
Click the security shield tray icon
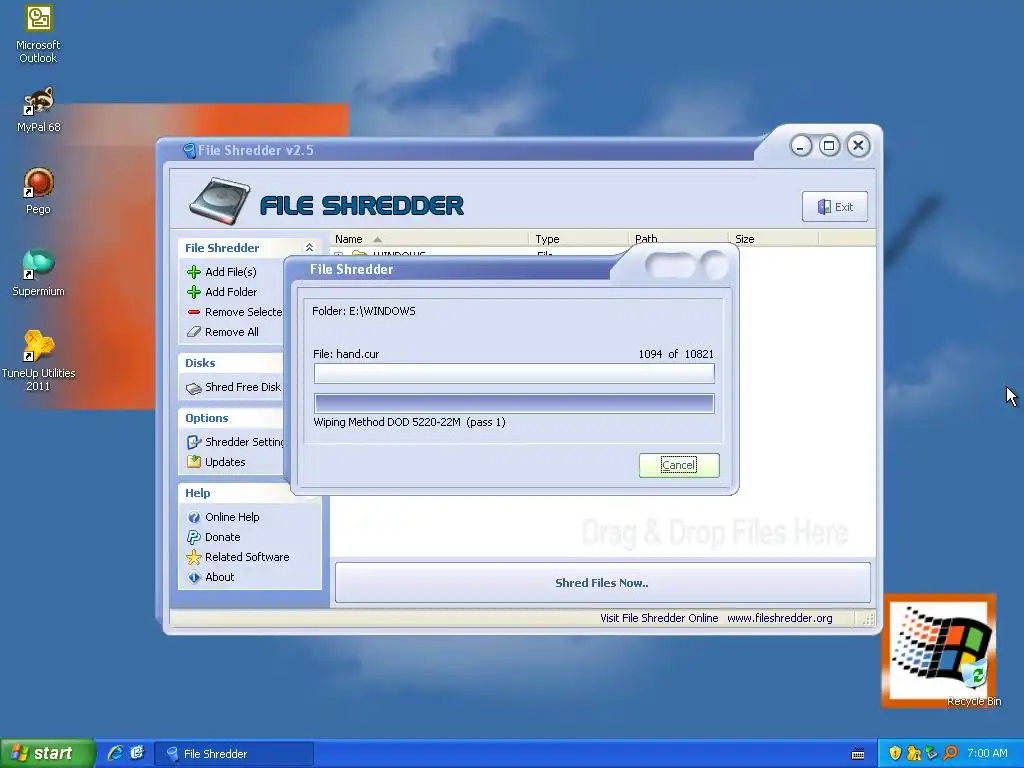(895, 753)
